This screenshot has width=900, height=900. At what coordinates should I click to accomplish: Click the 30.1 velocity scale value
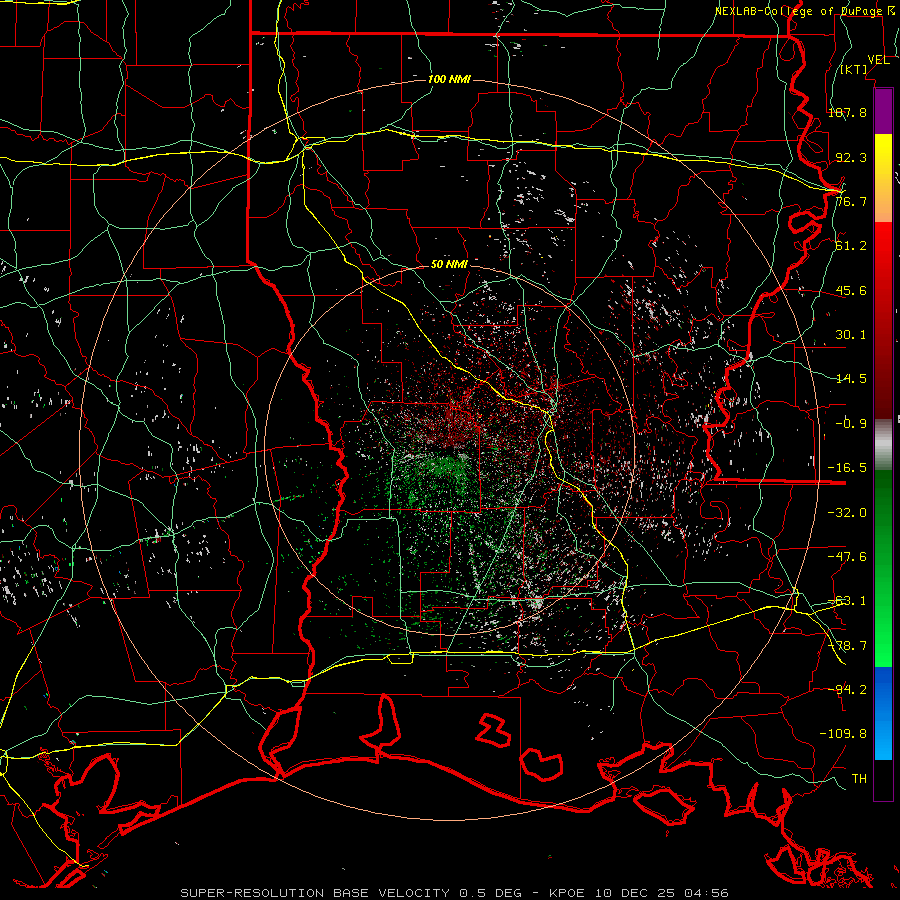coord(851,334)
